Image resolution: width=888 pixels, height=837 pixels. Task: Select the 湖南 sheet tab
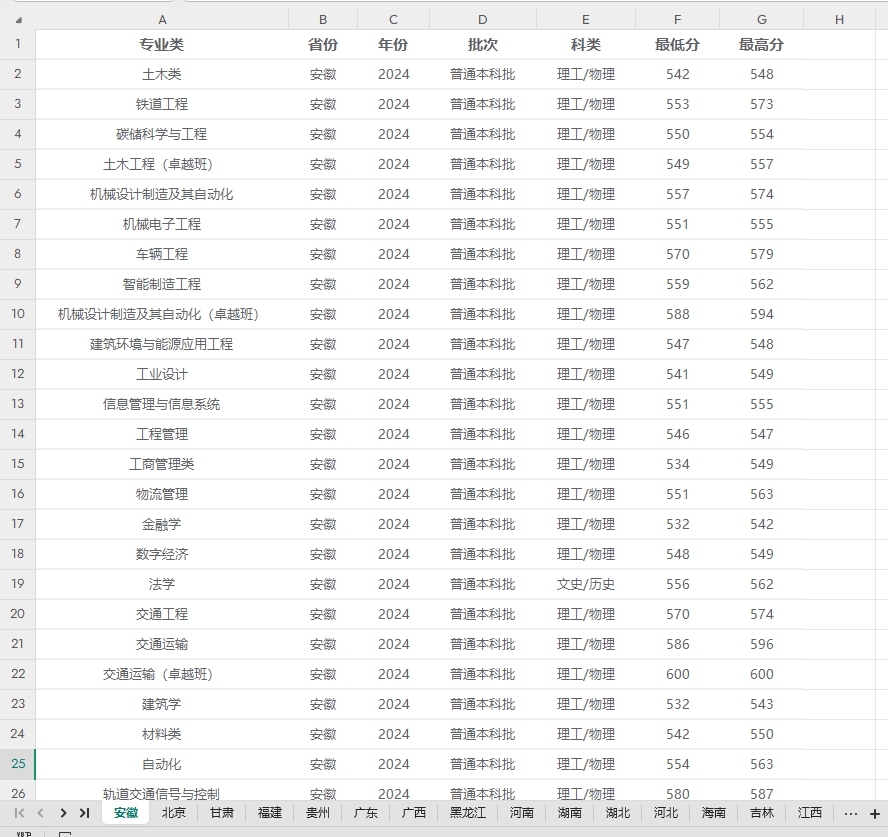pos(570,813)
